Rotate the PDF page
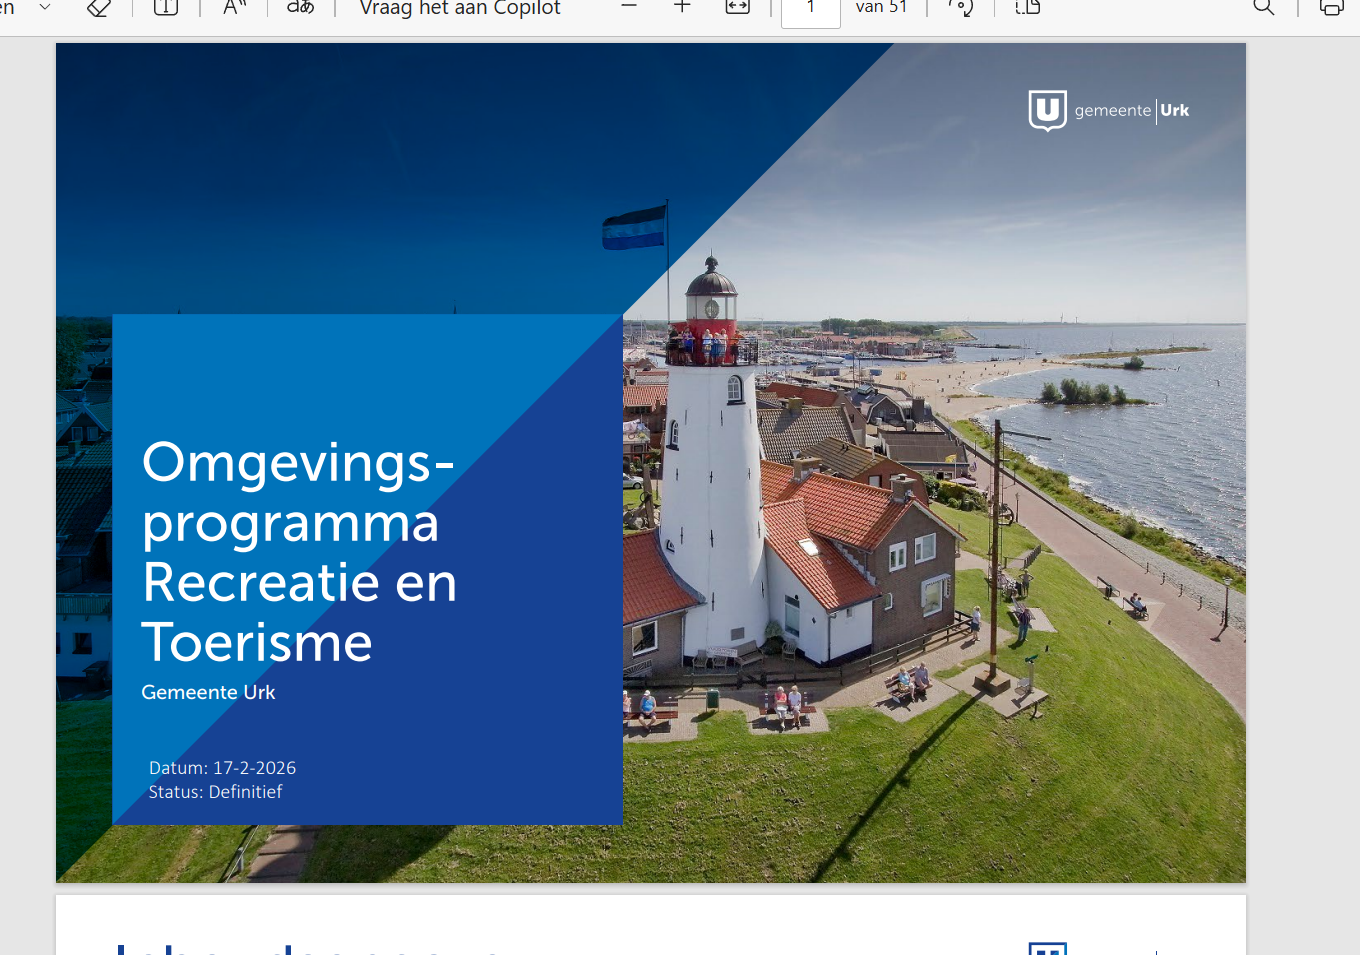1360x955 pixels. tap(961, 8)
